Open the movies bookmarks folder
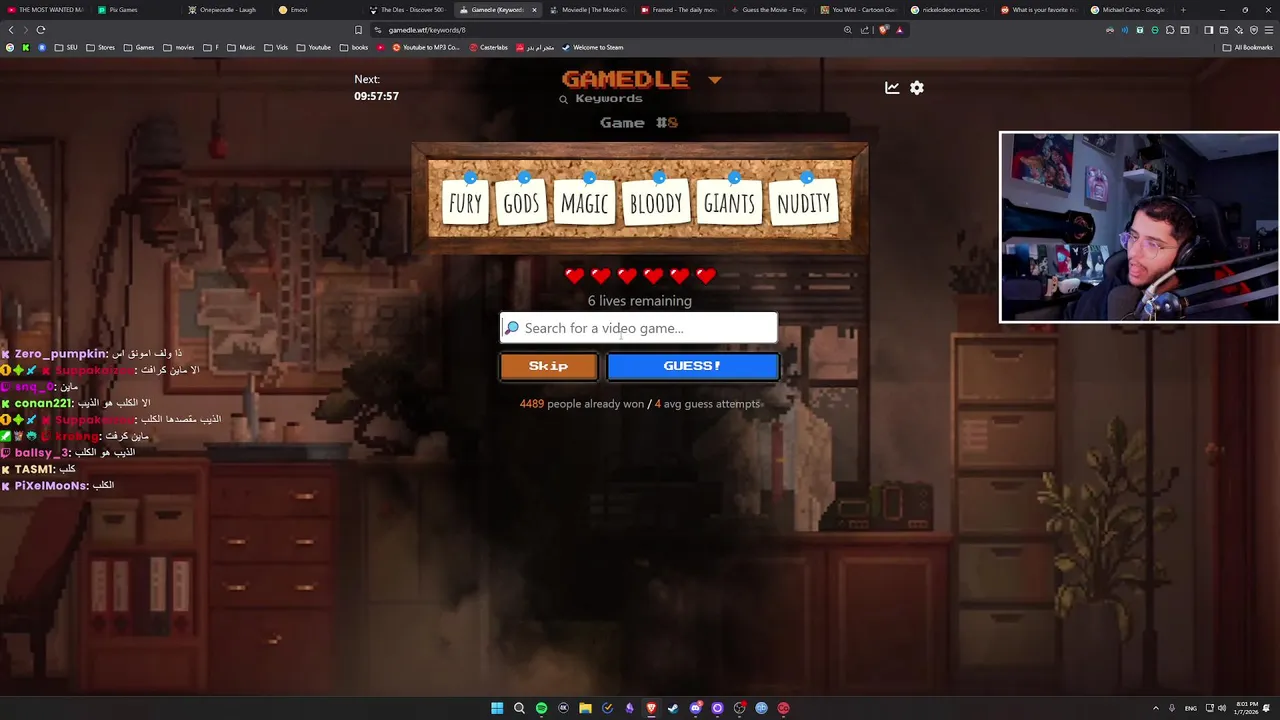Image resolution: width=1280 pixels, height=720 pixels. 179,47
